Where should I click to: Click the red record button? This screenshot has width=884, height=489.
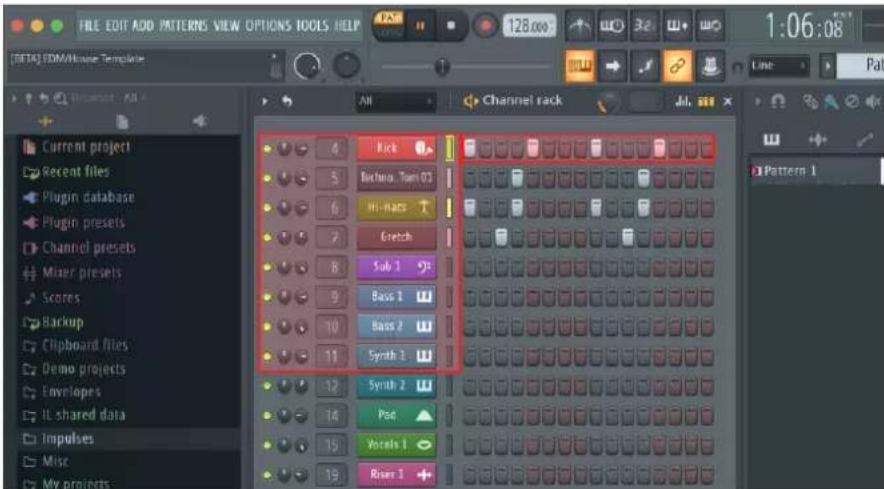pyautogui.click(x=484, y=26)
